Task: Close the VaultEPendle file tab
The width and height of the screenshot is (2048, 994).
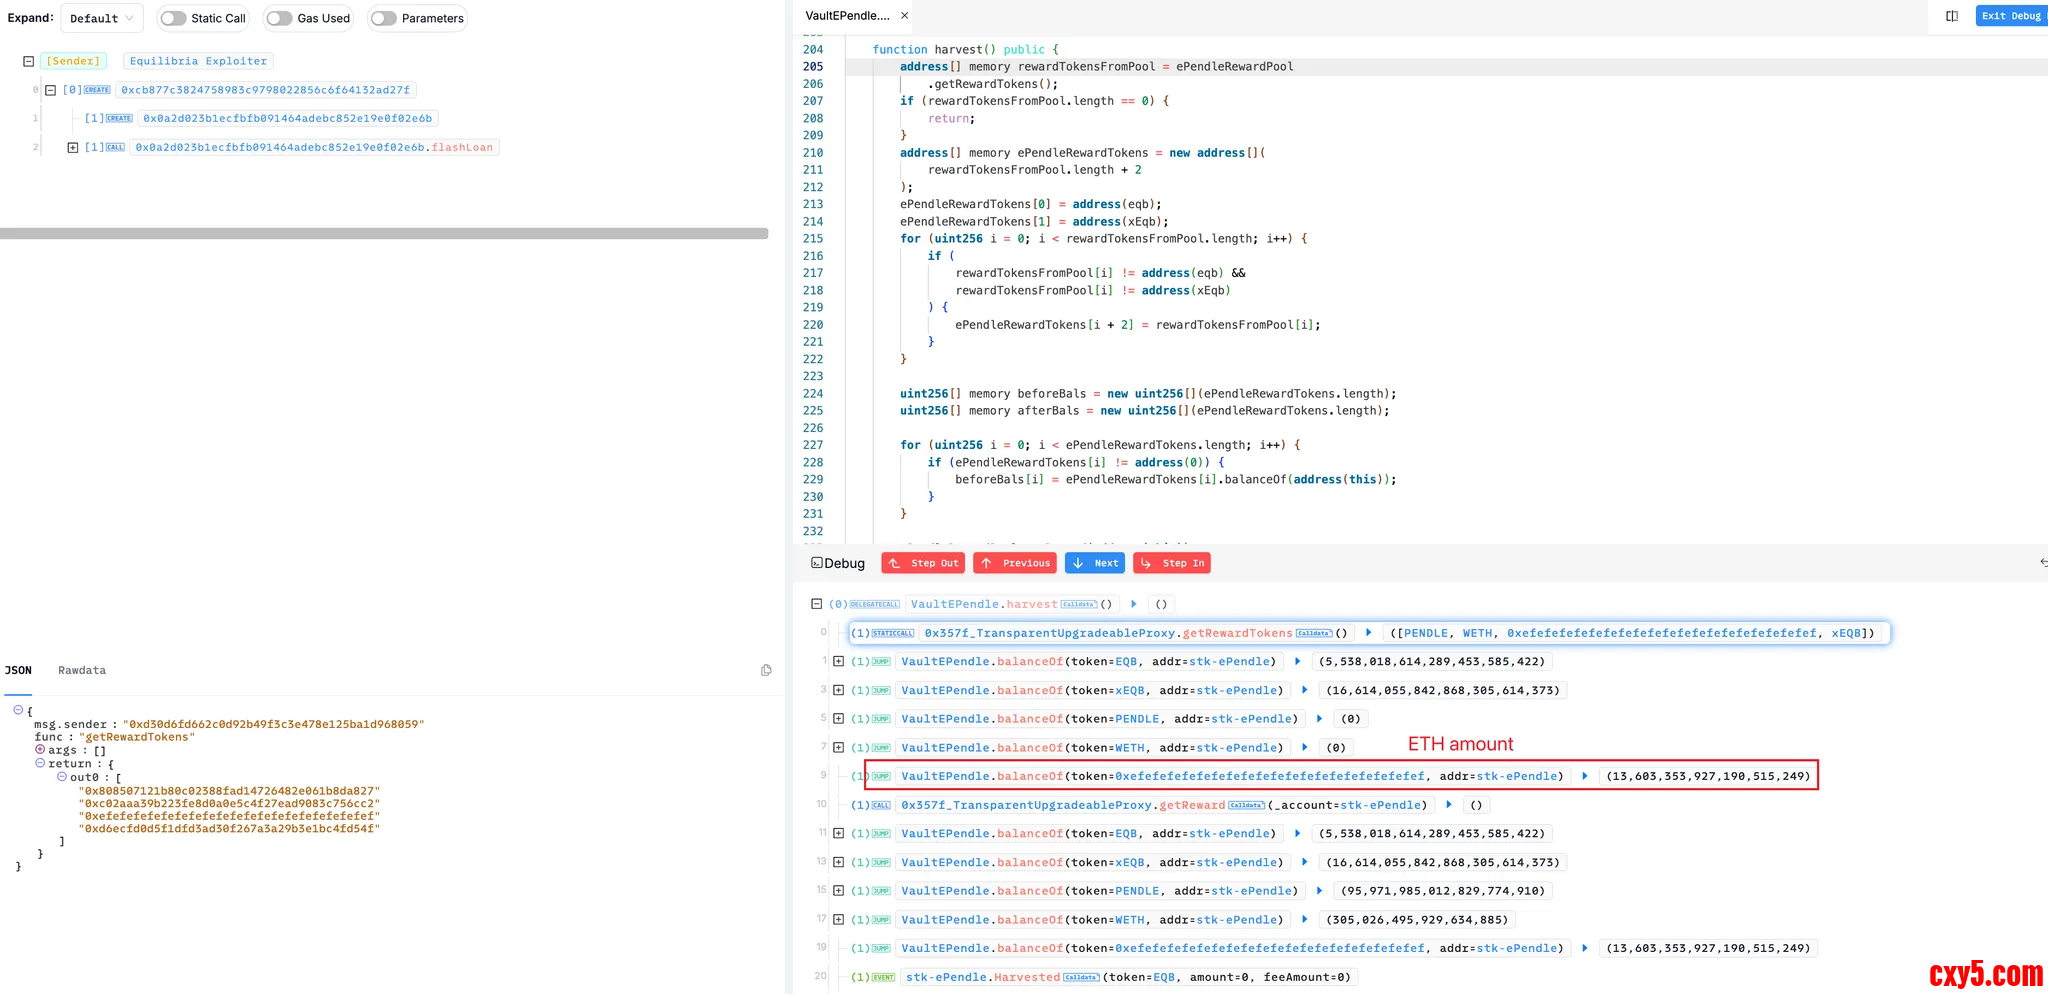Action: pyautogui.click(x=904, y=16)
